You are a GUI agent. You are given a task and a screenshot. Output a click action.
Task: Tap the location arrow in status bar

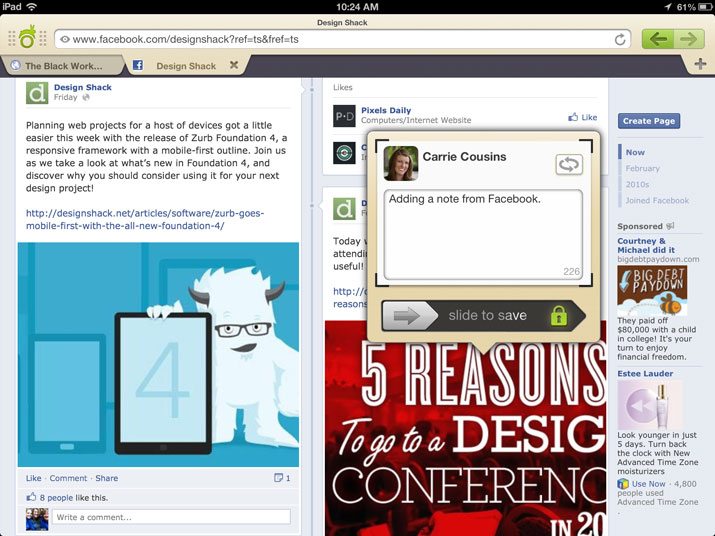click(x=668, y=6)
